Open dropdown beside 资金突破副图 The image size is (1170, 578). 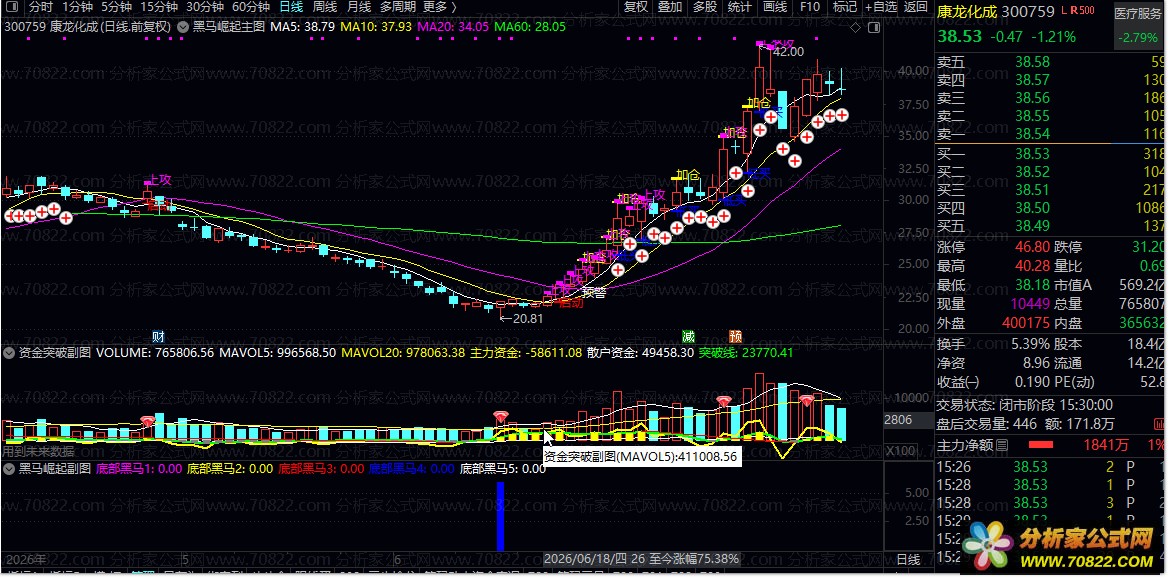point(8,352)
